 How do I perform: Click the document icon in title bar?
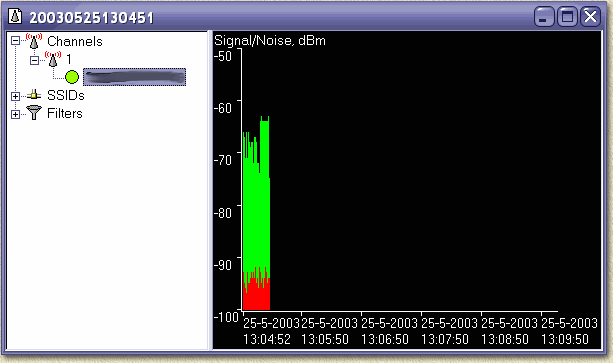click(x=16, y=16)
